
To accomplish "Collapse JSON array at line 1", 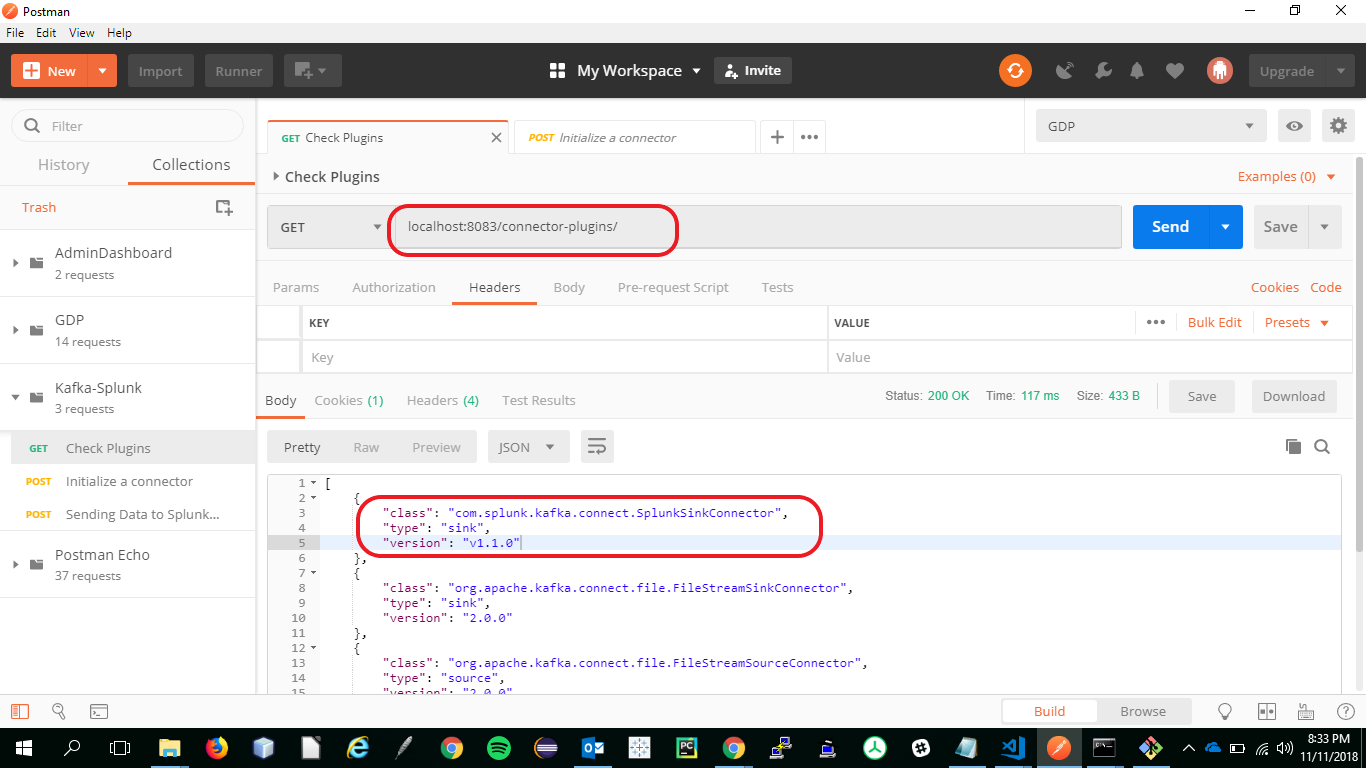I will pyautogui.click(x=314, y=483).
